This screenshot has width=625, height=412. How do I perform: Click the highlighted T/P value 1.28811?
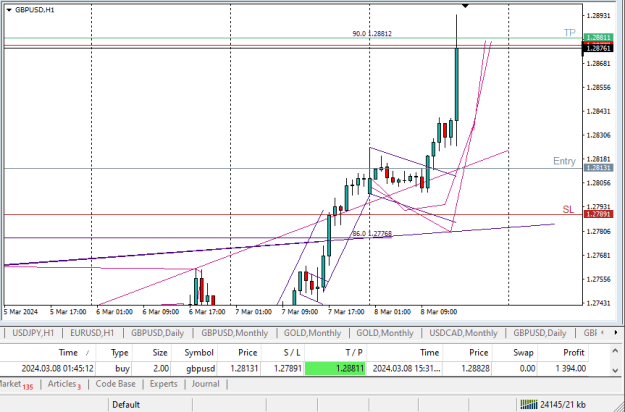click(x=335, y=369)
